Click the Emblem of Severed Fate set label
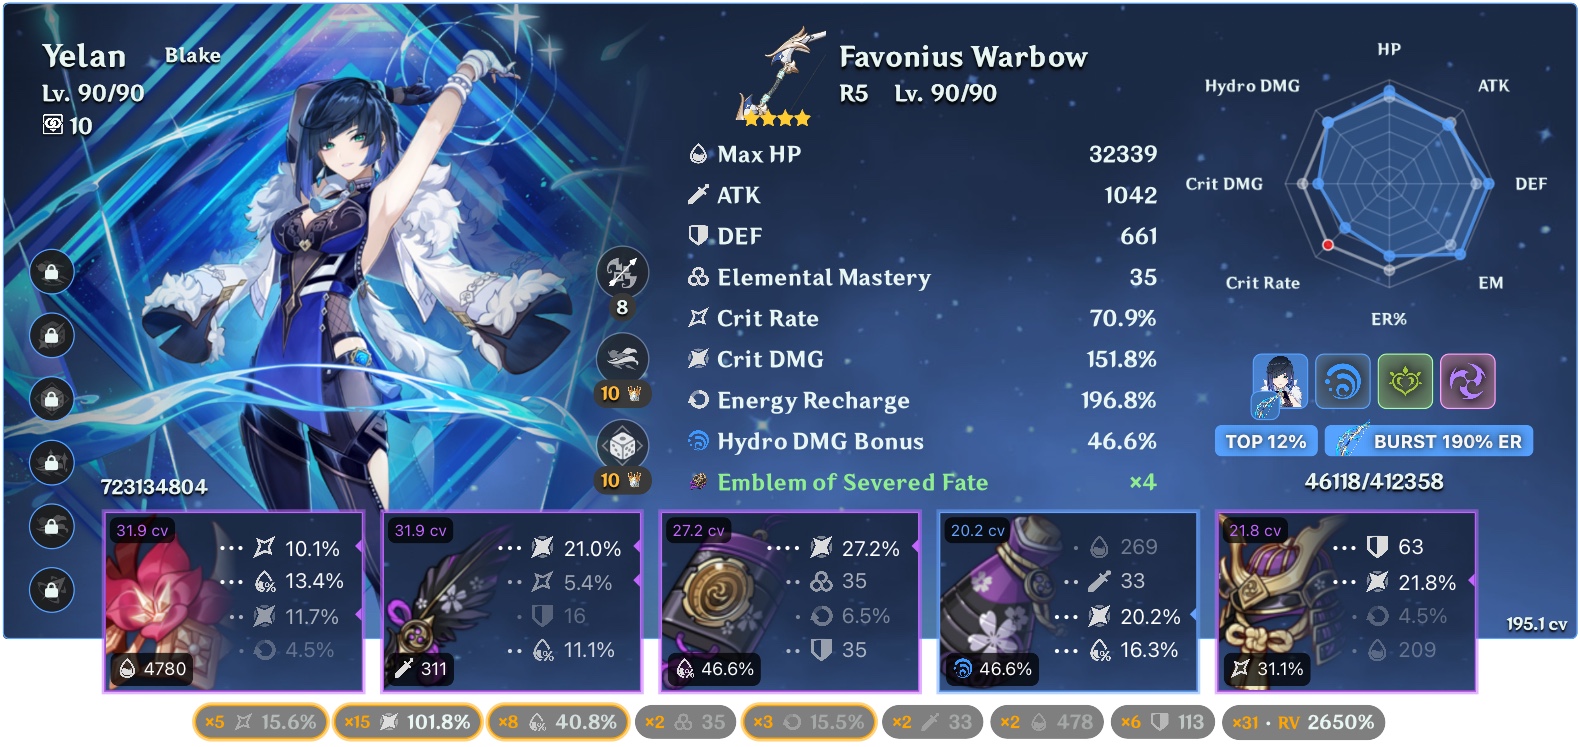Screen dimensions: 1580x747 [852, 482]
